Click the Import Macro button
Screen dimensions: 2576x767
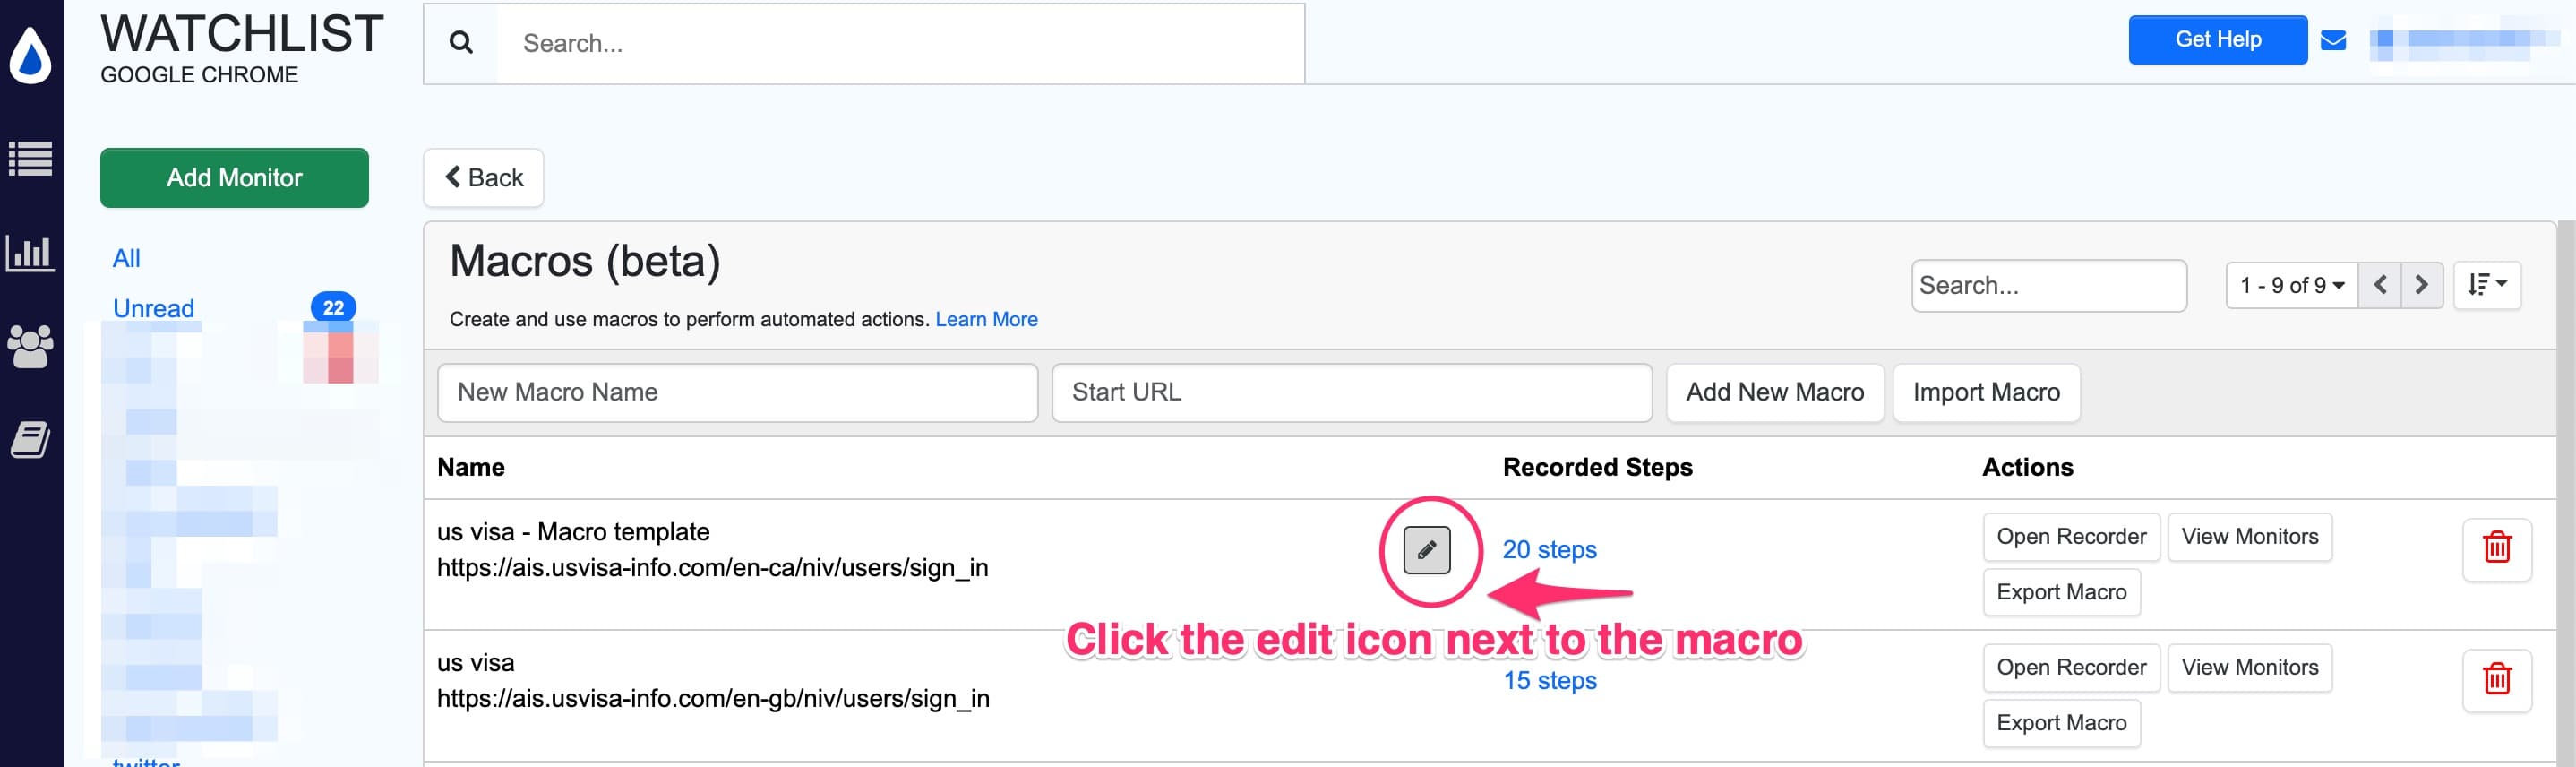pos(1985,392)
